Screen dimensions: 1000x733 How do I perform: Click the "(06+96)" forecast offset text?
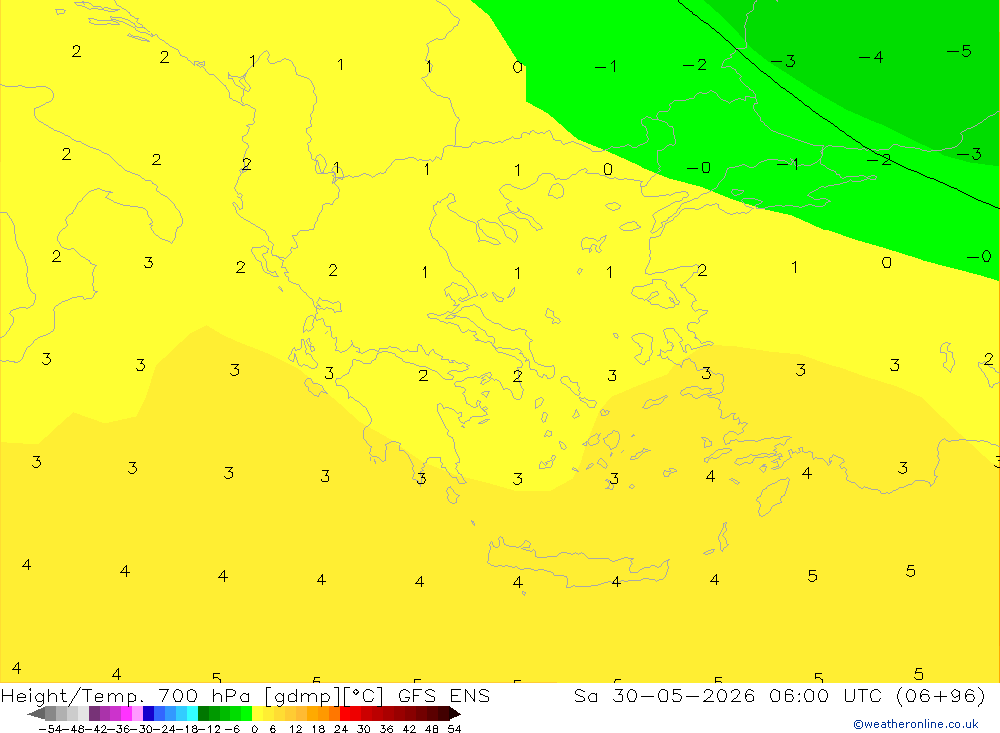tap(941, 696)
